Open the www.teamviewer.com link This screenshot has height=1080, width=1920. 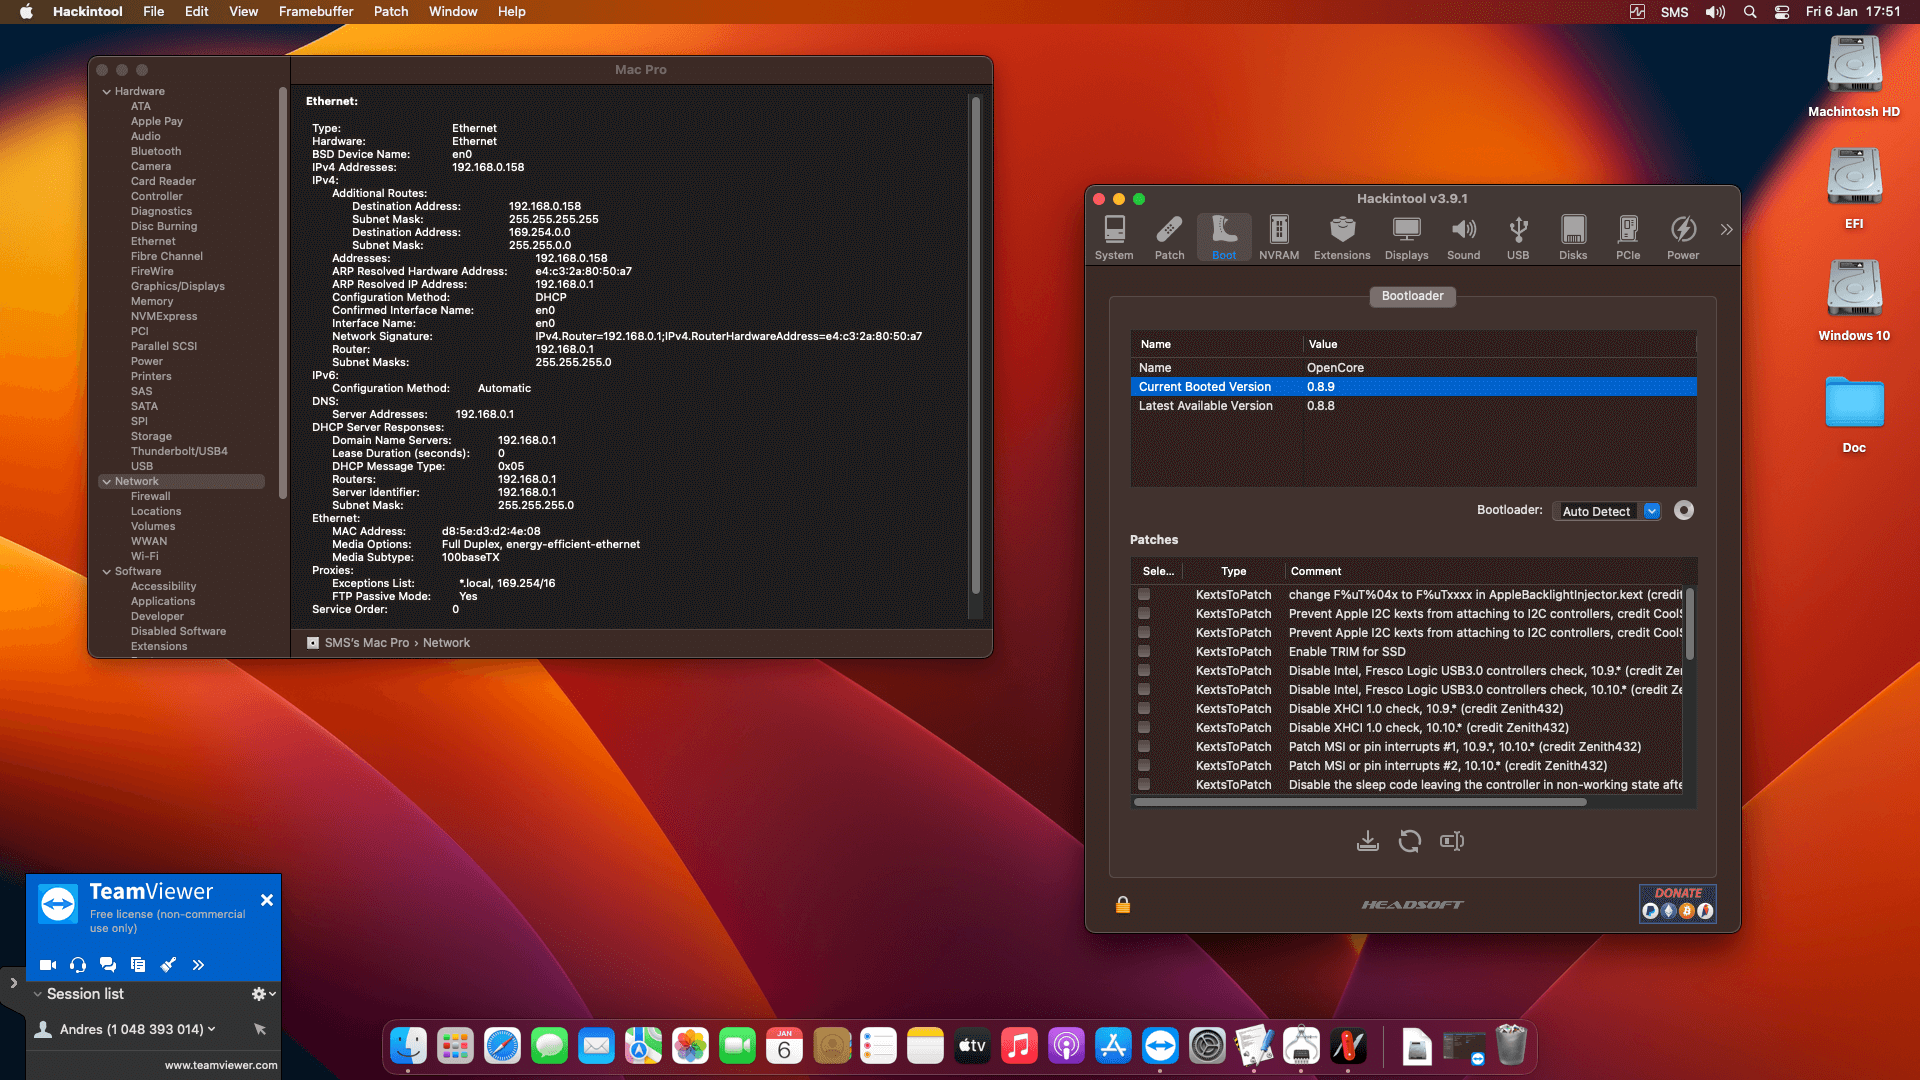[x=220, y=1065]
